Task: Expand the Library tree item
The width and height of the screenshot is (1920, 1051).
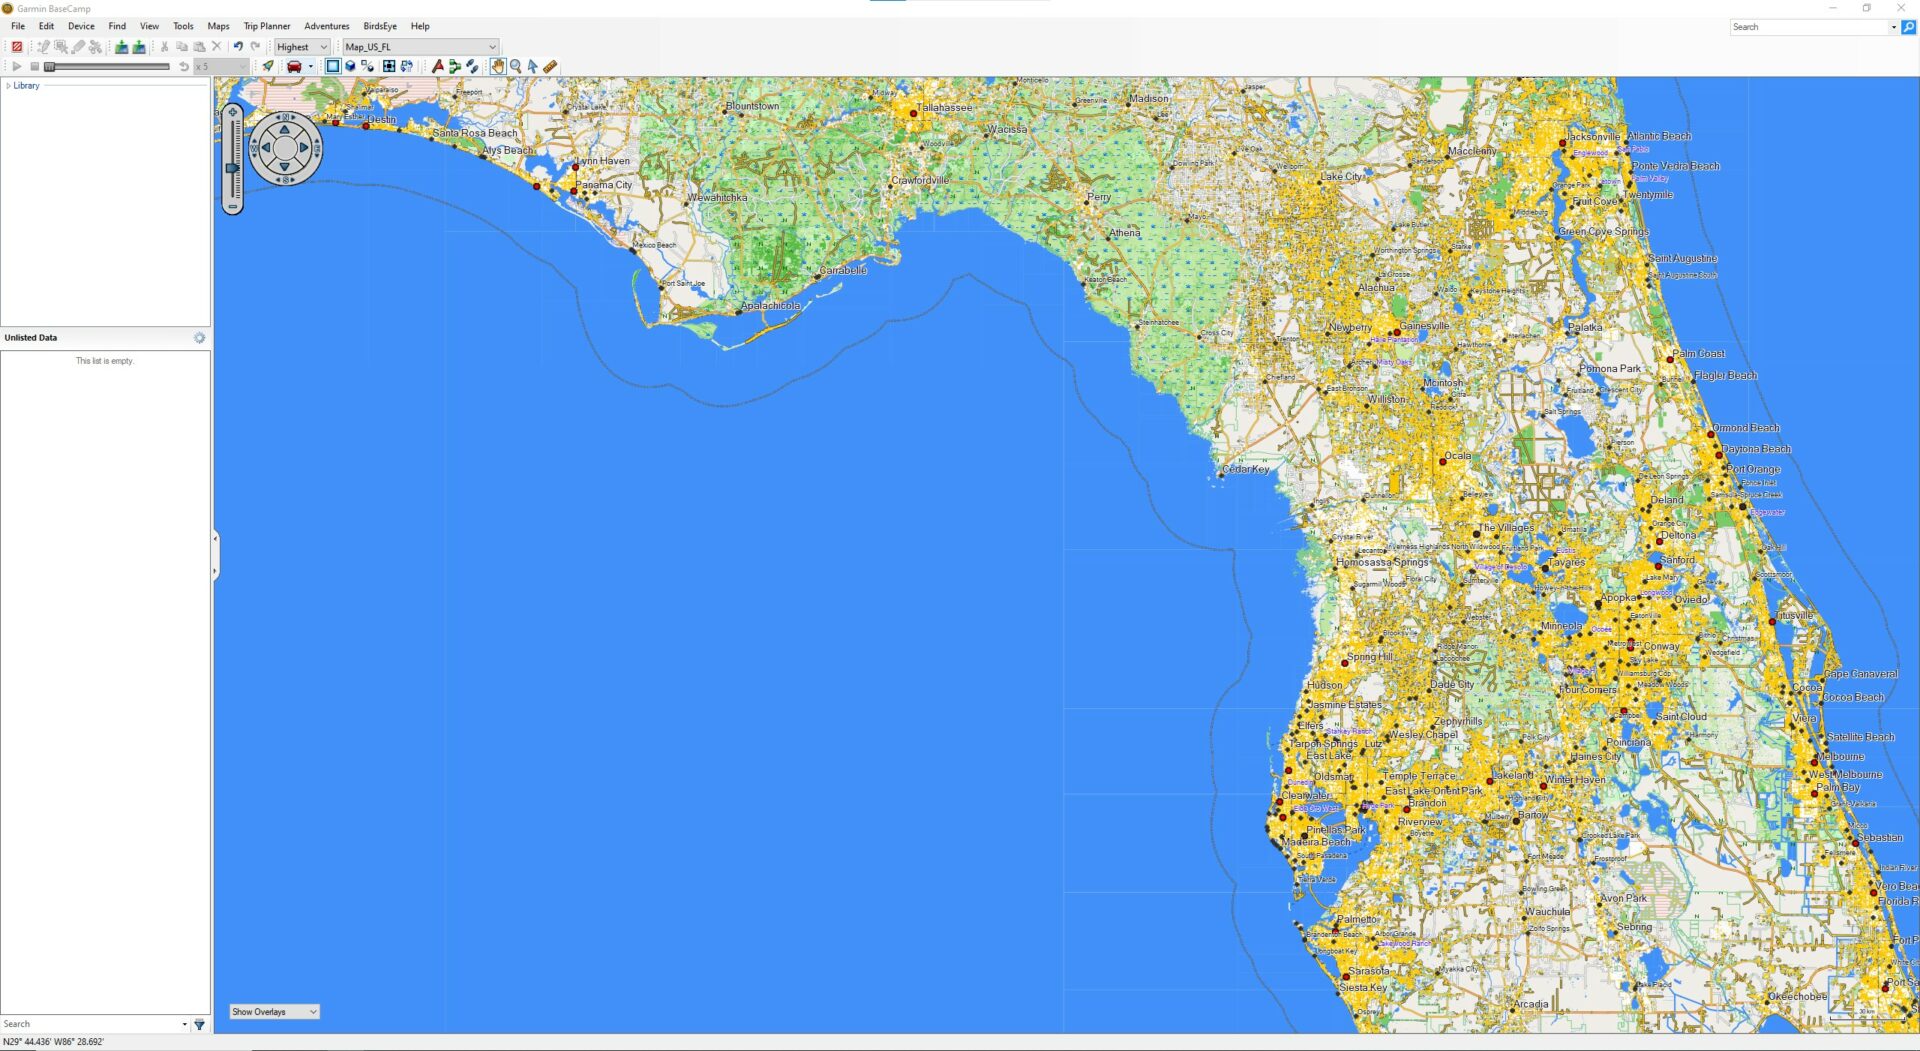Action: (8, 85)
